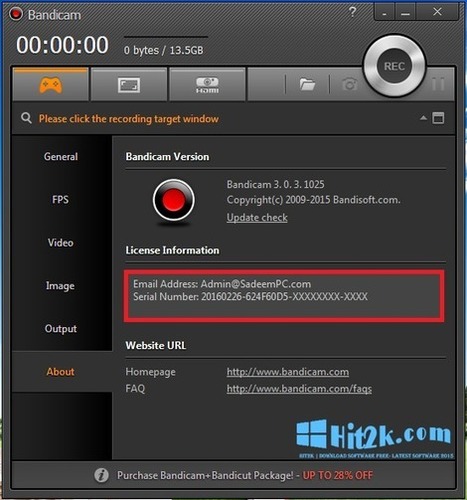This screenshot has width=467, height=500.
Task: Open the General settings tab
Action: tap(61, 157)
